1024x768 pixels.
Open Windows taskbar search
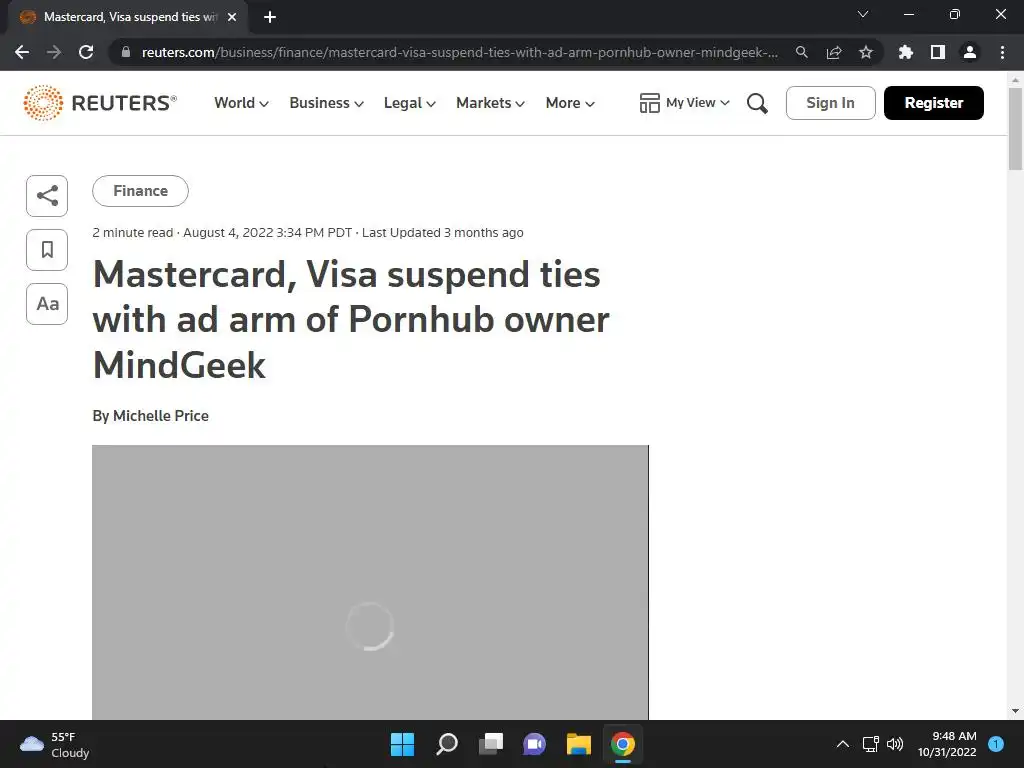coord(447,744)
